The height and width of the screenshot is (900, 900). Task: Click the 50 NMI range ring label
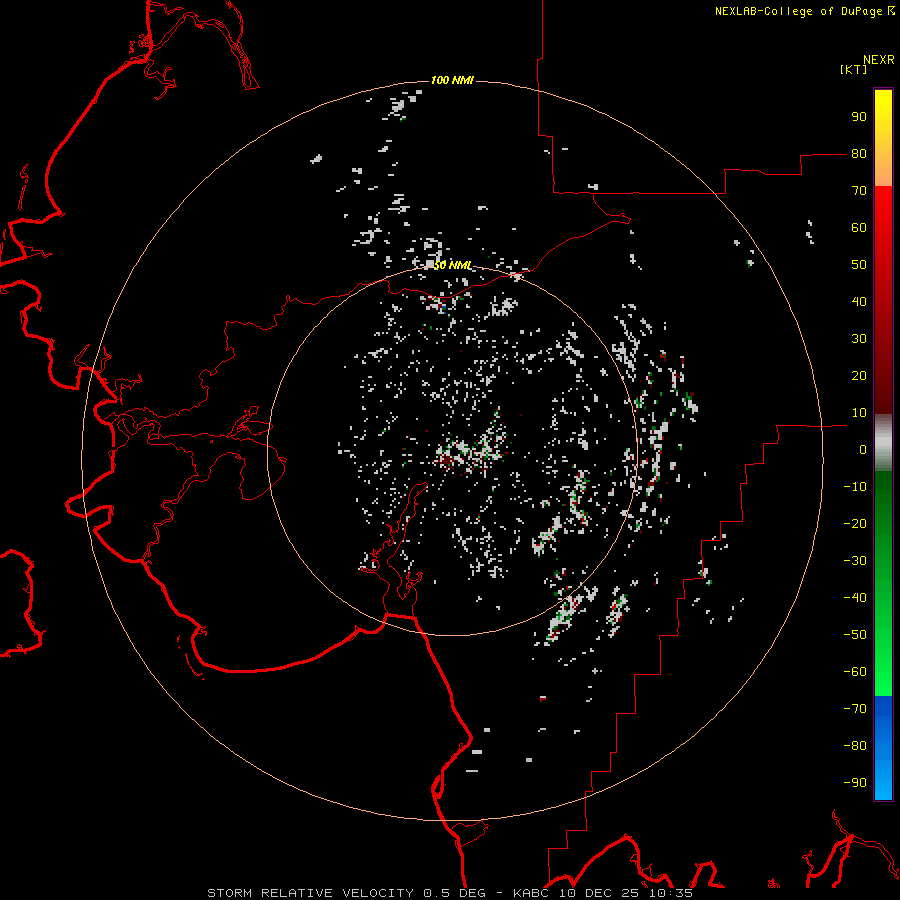(x=452, y=265)
